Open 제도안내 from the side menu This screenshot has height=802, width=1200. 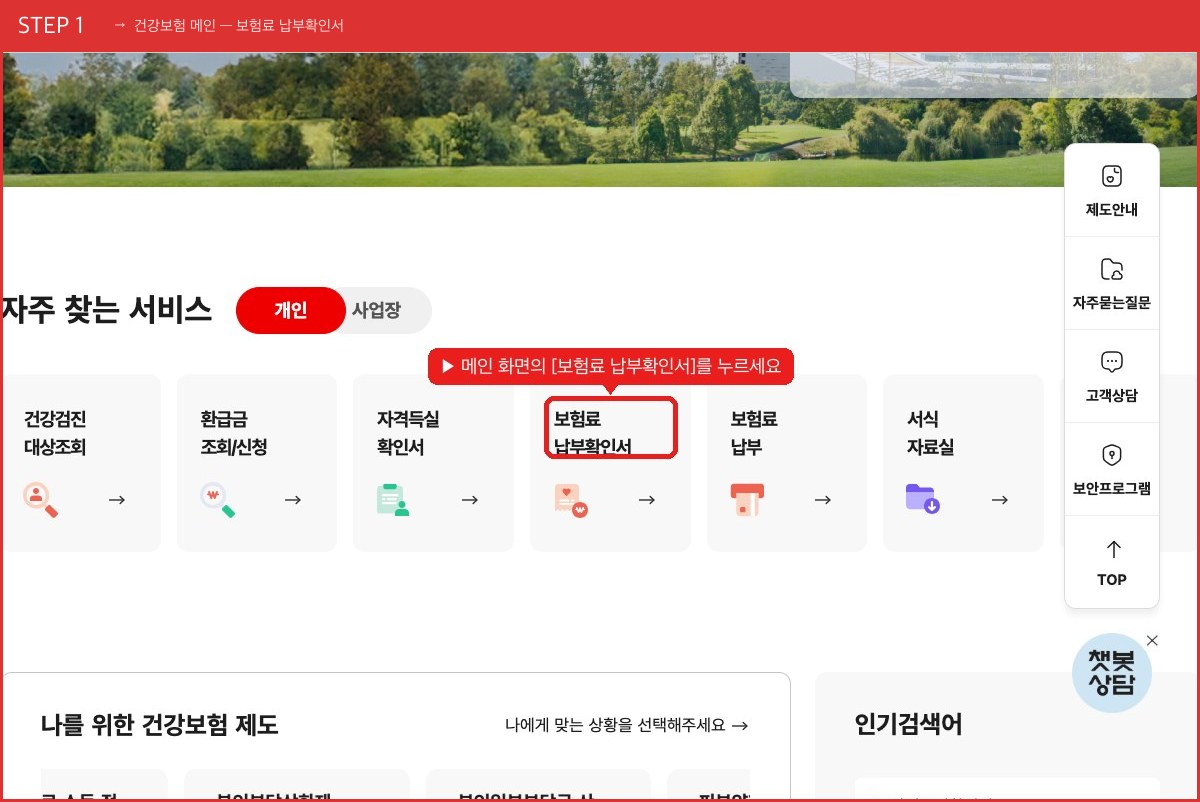pos(1112,191)
